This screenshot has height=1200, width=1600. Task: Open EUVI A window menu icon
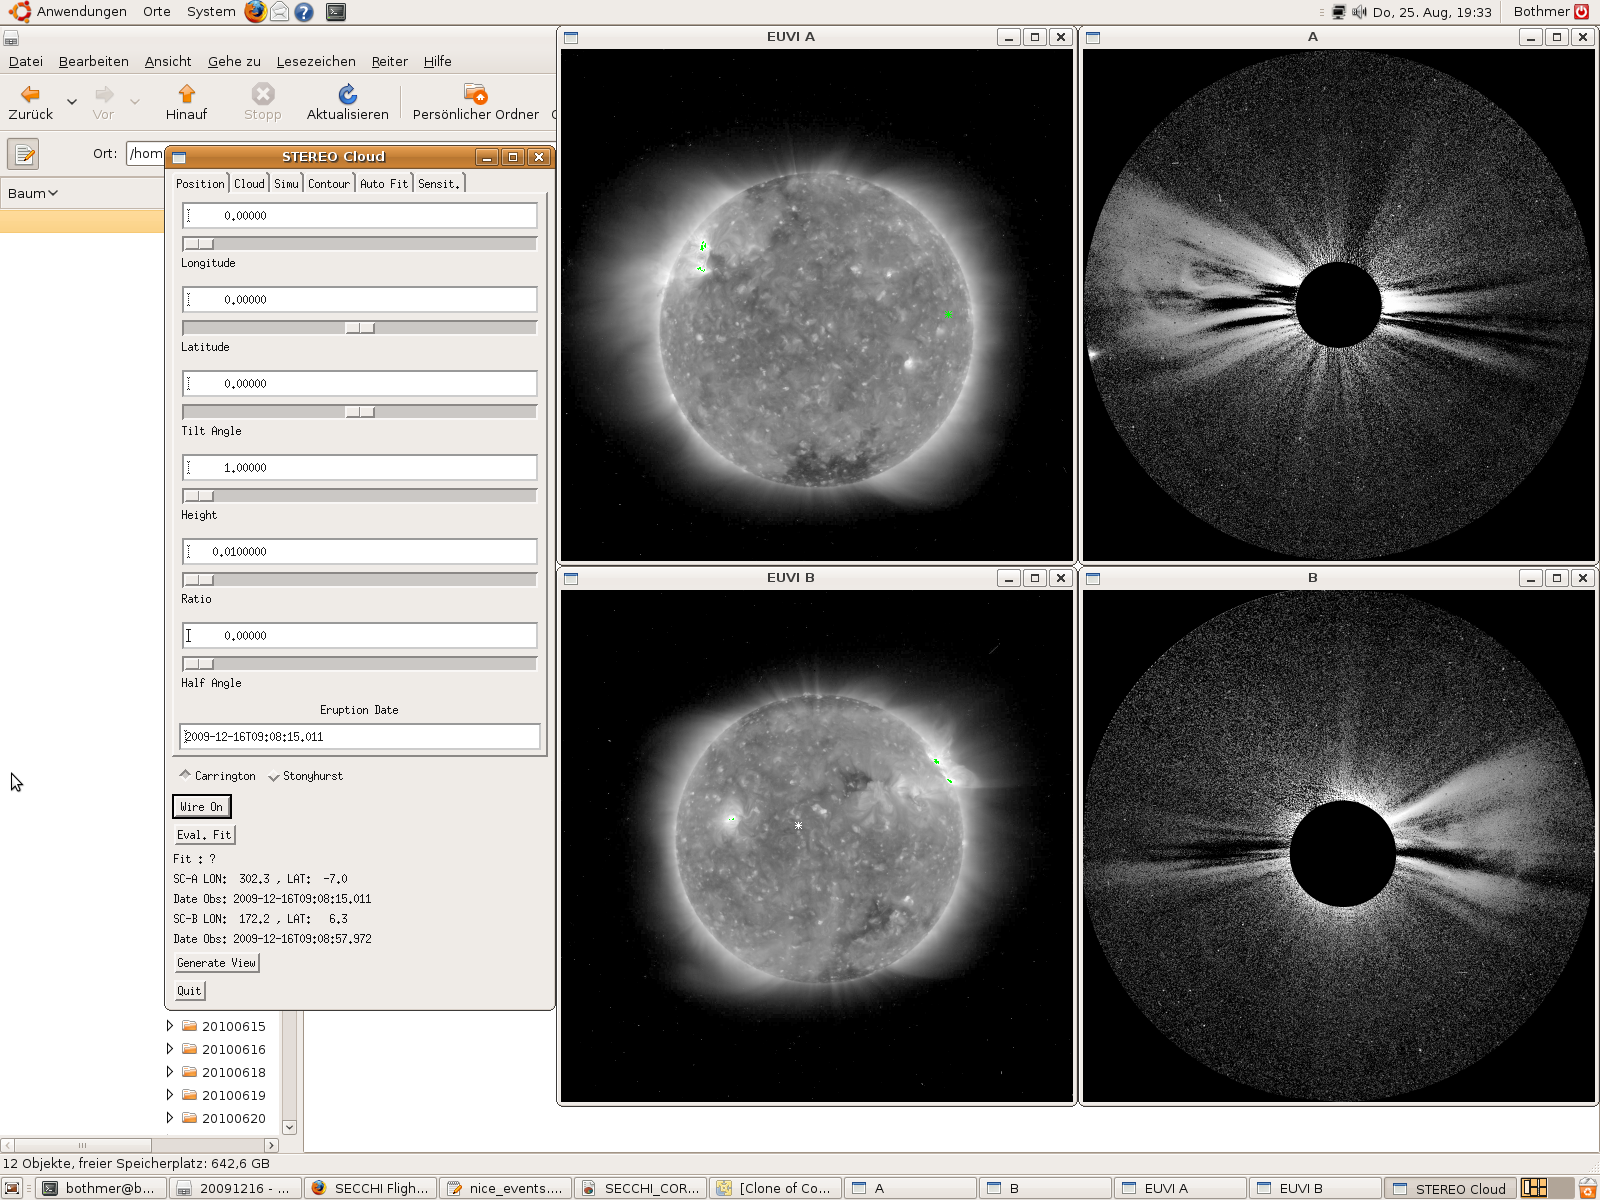571,37
